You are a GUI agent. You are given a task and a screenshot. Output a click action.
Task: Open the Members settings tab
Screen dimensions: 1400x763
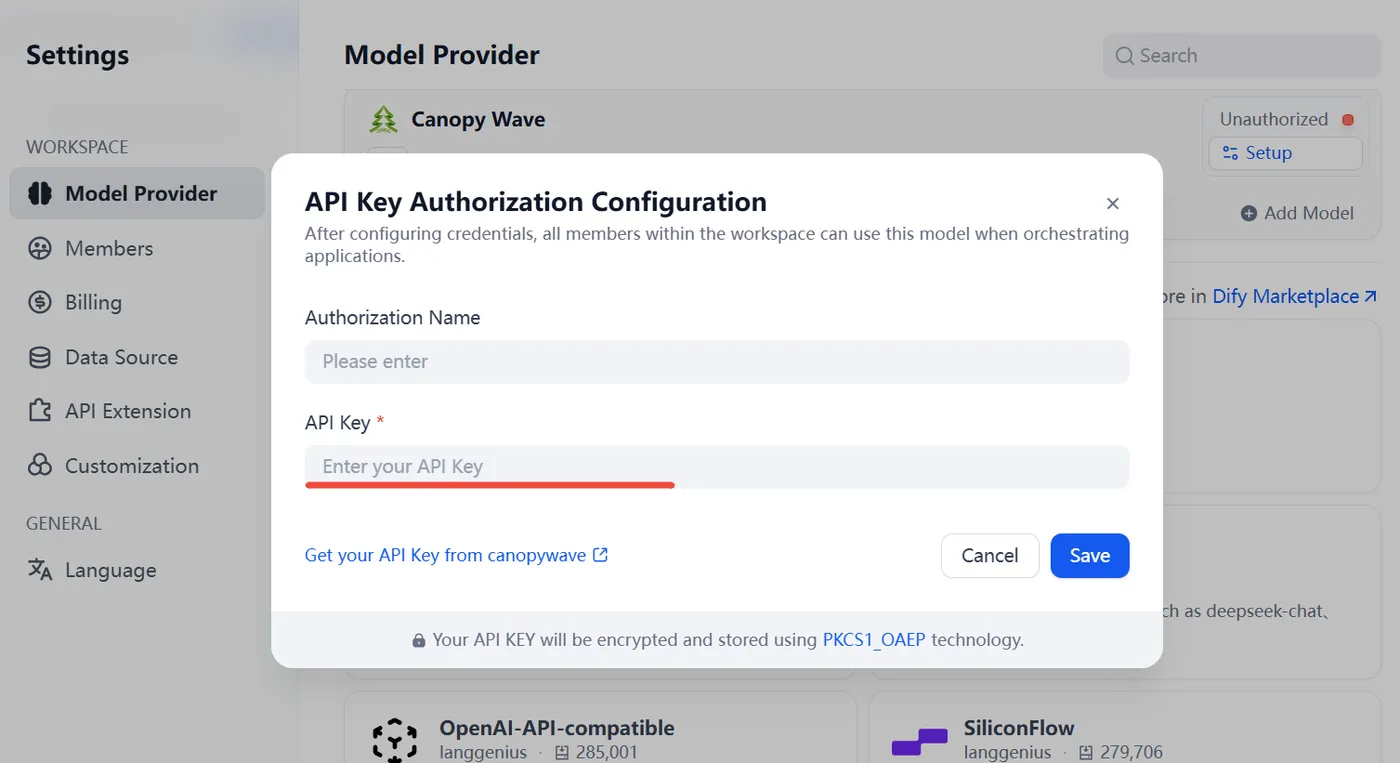tap(109, 249)
